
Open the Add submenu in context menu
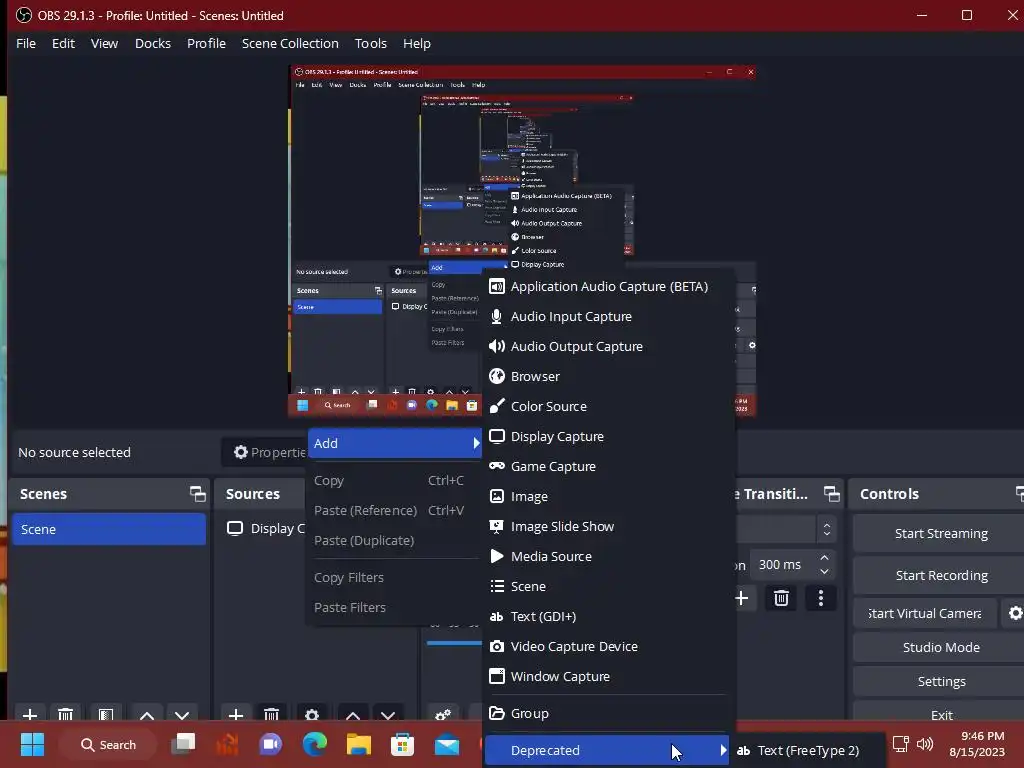tap(394, 443)
